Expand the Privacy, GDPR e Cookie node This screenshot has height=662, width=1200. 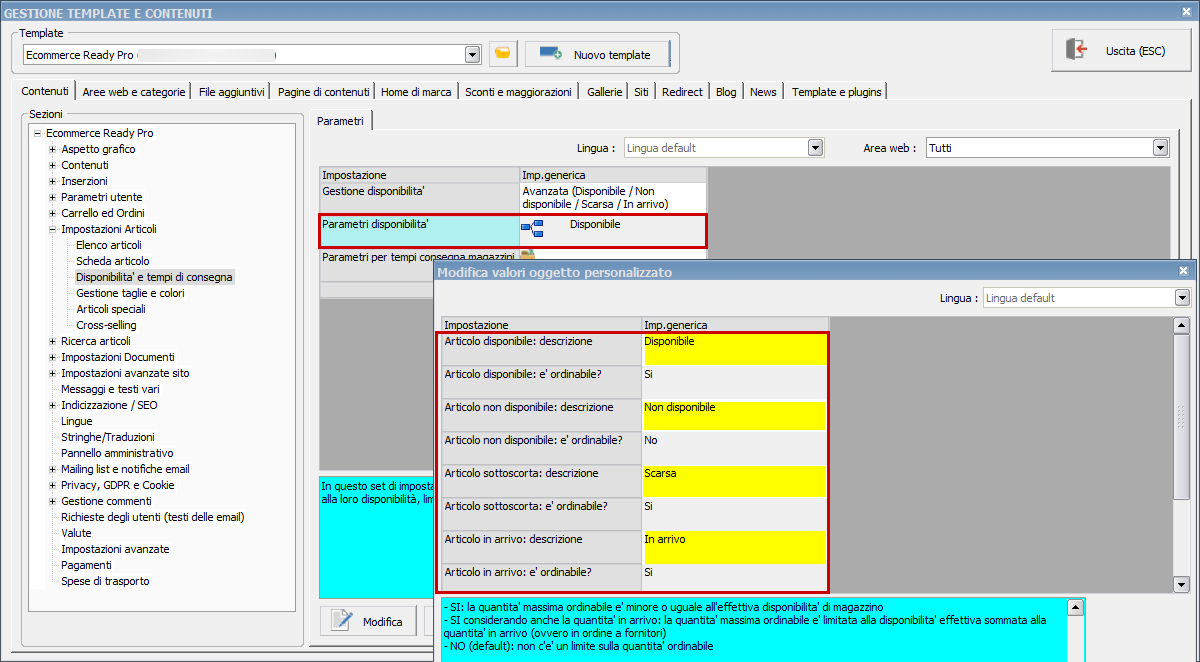coord(52,485)
